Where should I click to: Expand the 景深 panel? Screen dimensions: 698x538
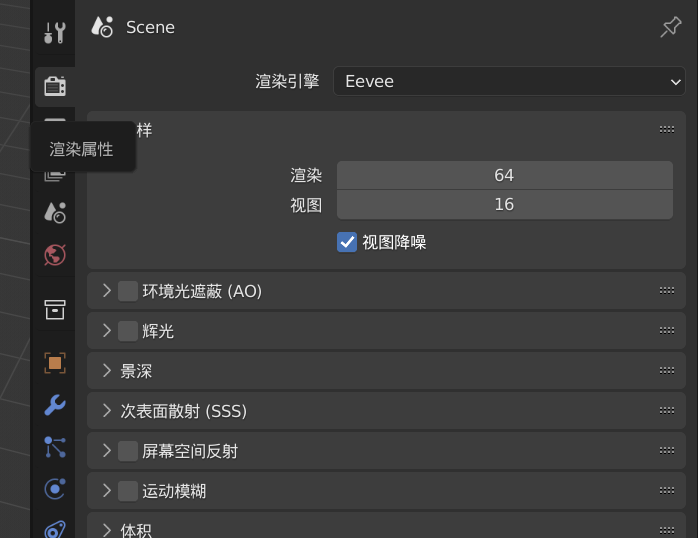(x=386, y=371)
